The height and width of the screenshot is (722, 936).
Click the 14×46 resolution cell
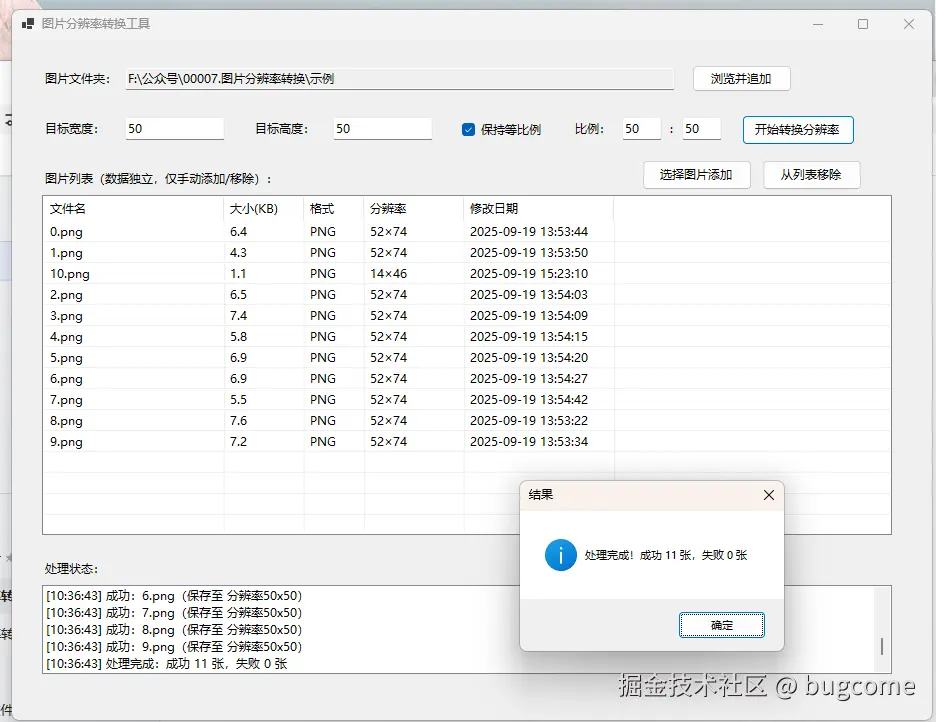(x=389, y=274)
